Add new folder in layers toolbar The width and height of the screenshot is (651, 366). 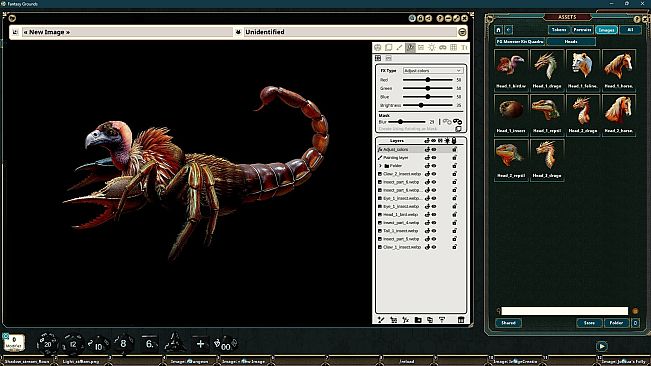click(418, 320)
